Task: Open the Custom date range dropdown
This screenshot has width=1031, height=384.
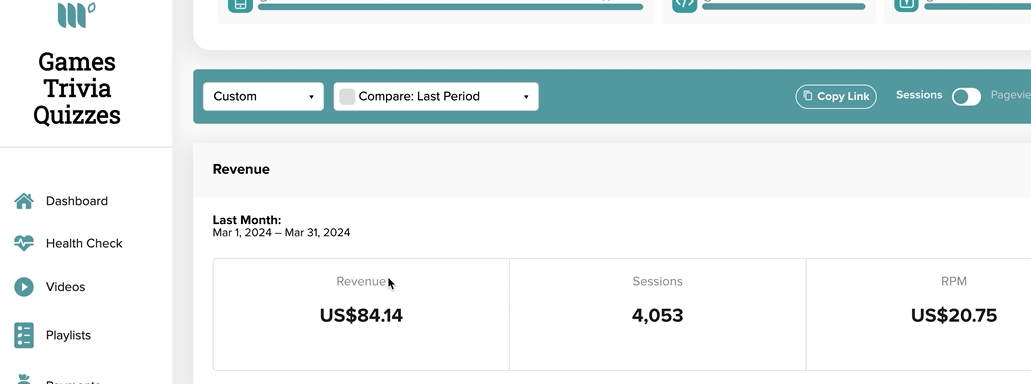Action: click(263, 97)
